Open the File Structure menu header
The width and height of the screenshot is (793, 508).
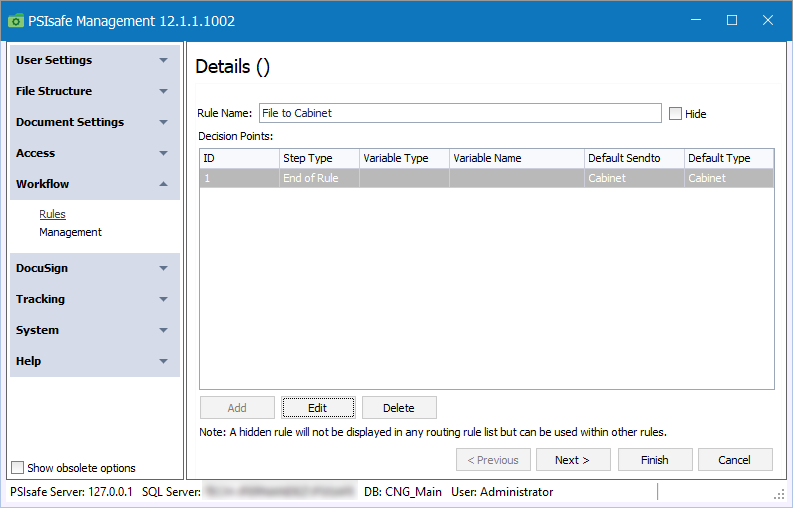pyautogui.click(x=95, y=91)
